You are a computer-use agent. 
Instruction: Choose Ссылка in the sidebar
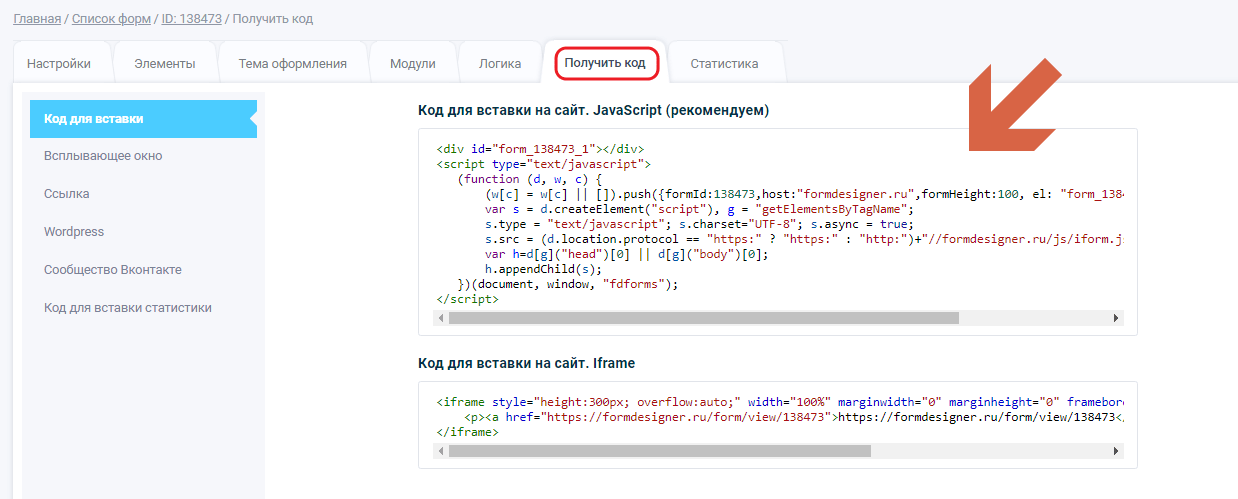(x=67, y=194)
